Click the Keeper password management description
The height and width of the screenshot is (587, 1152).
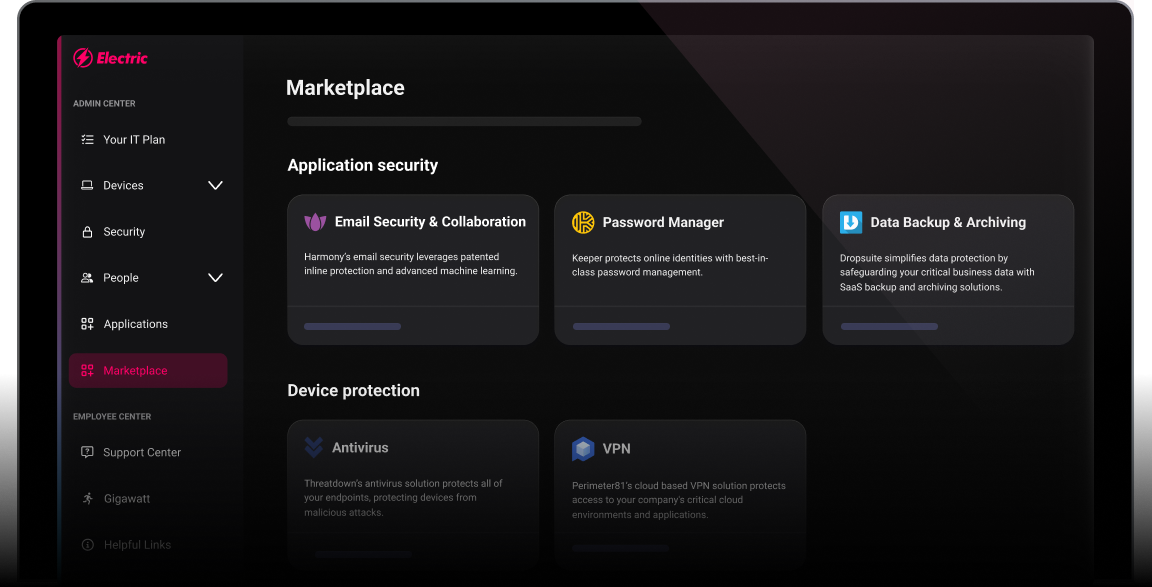[x=670, y=265]
